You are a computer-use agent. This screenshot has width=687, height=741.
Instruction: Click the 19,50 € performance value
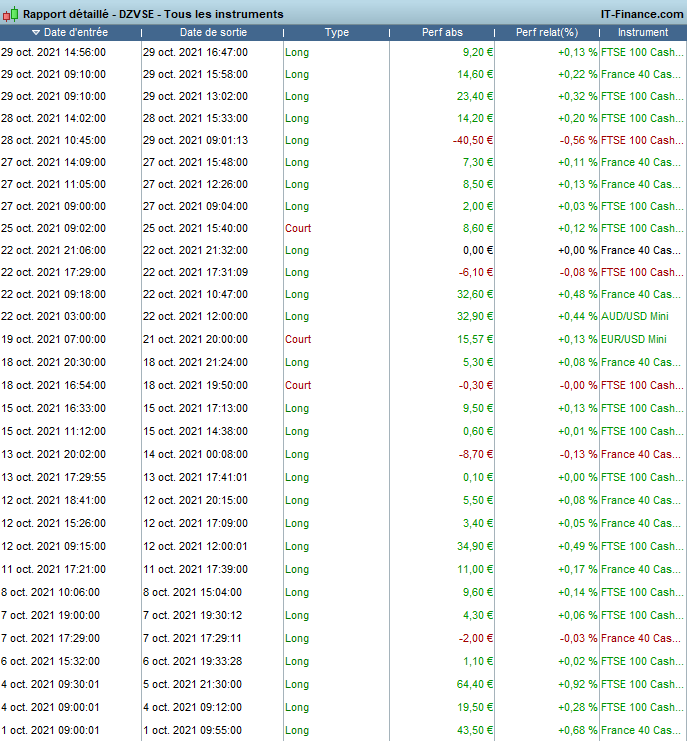point(475,707)
